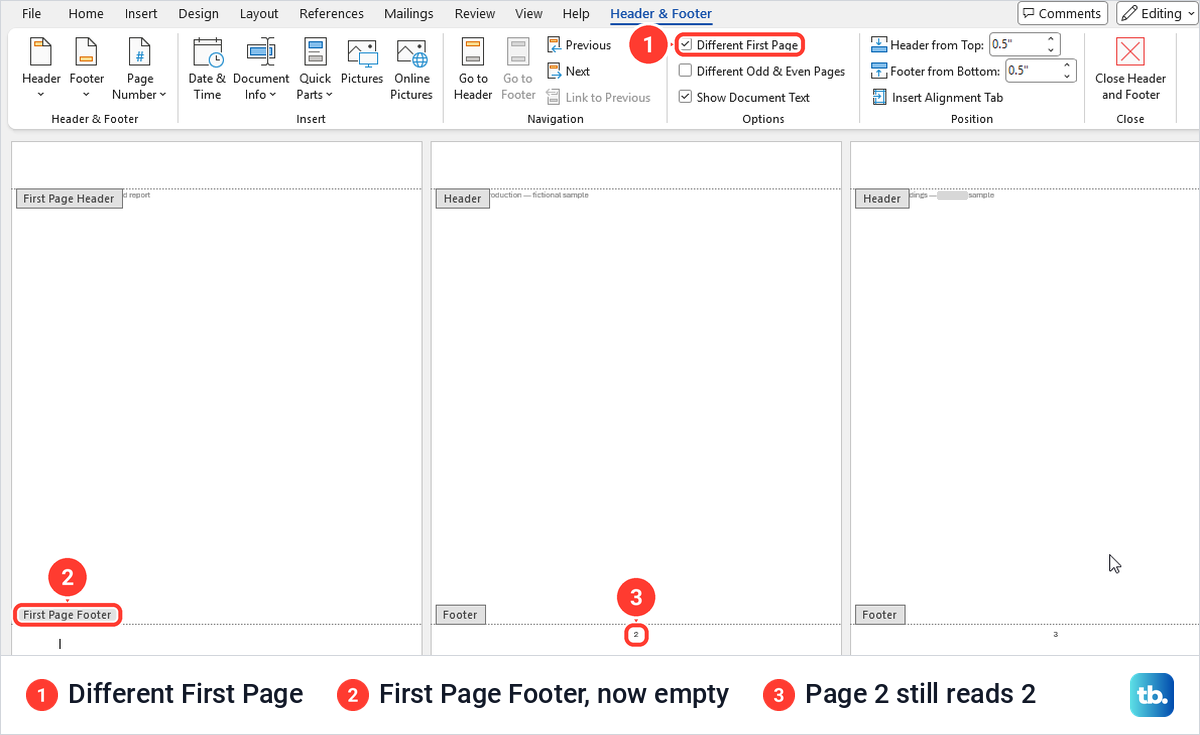Jump to Previous header or footer

point(579,45)
